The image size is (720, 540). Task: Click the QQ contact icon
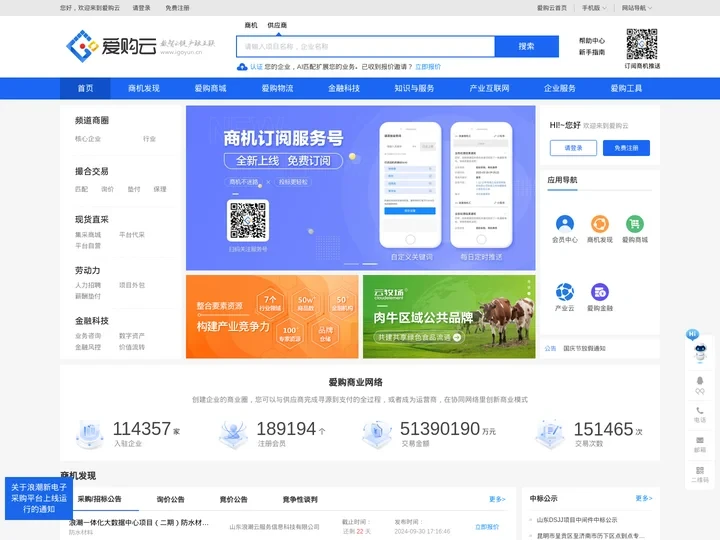pos(700,385)
